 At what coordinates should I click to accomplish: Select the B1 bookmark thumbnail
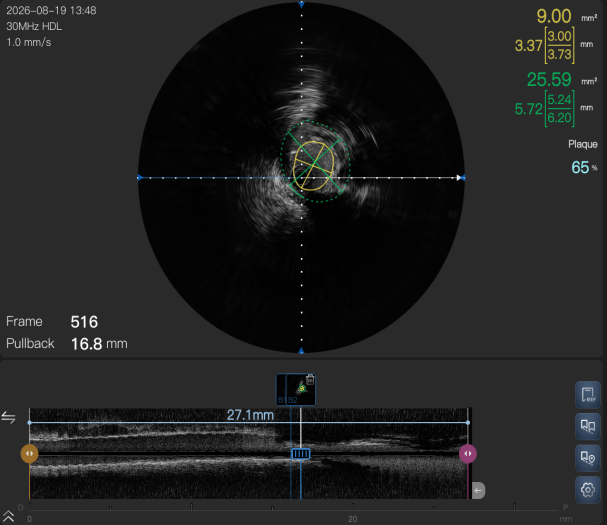281,389
